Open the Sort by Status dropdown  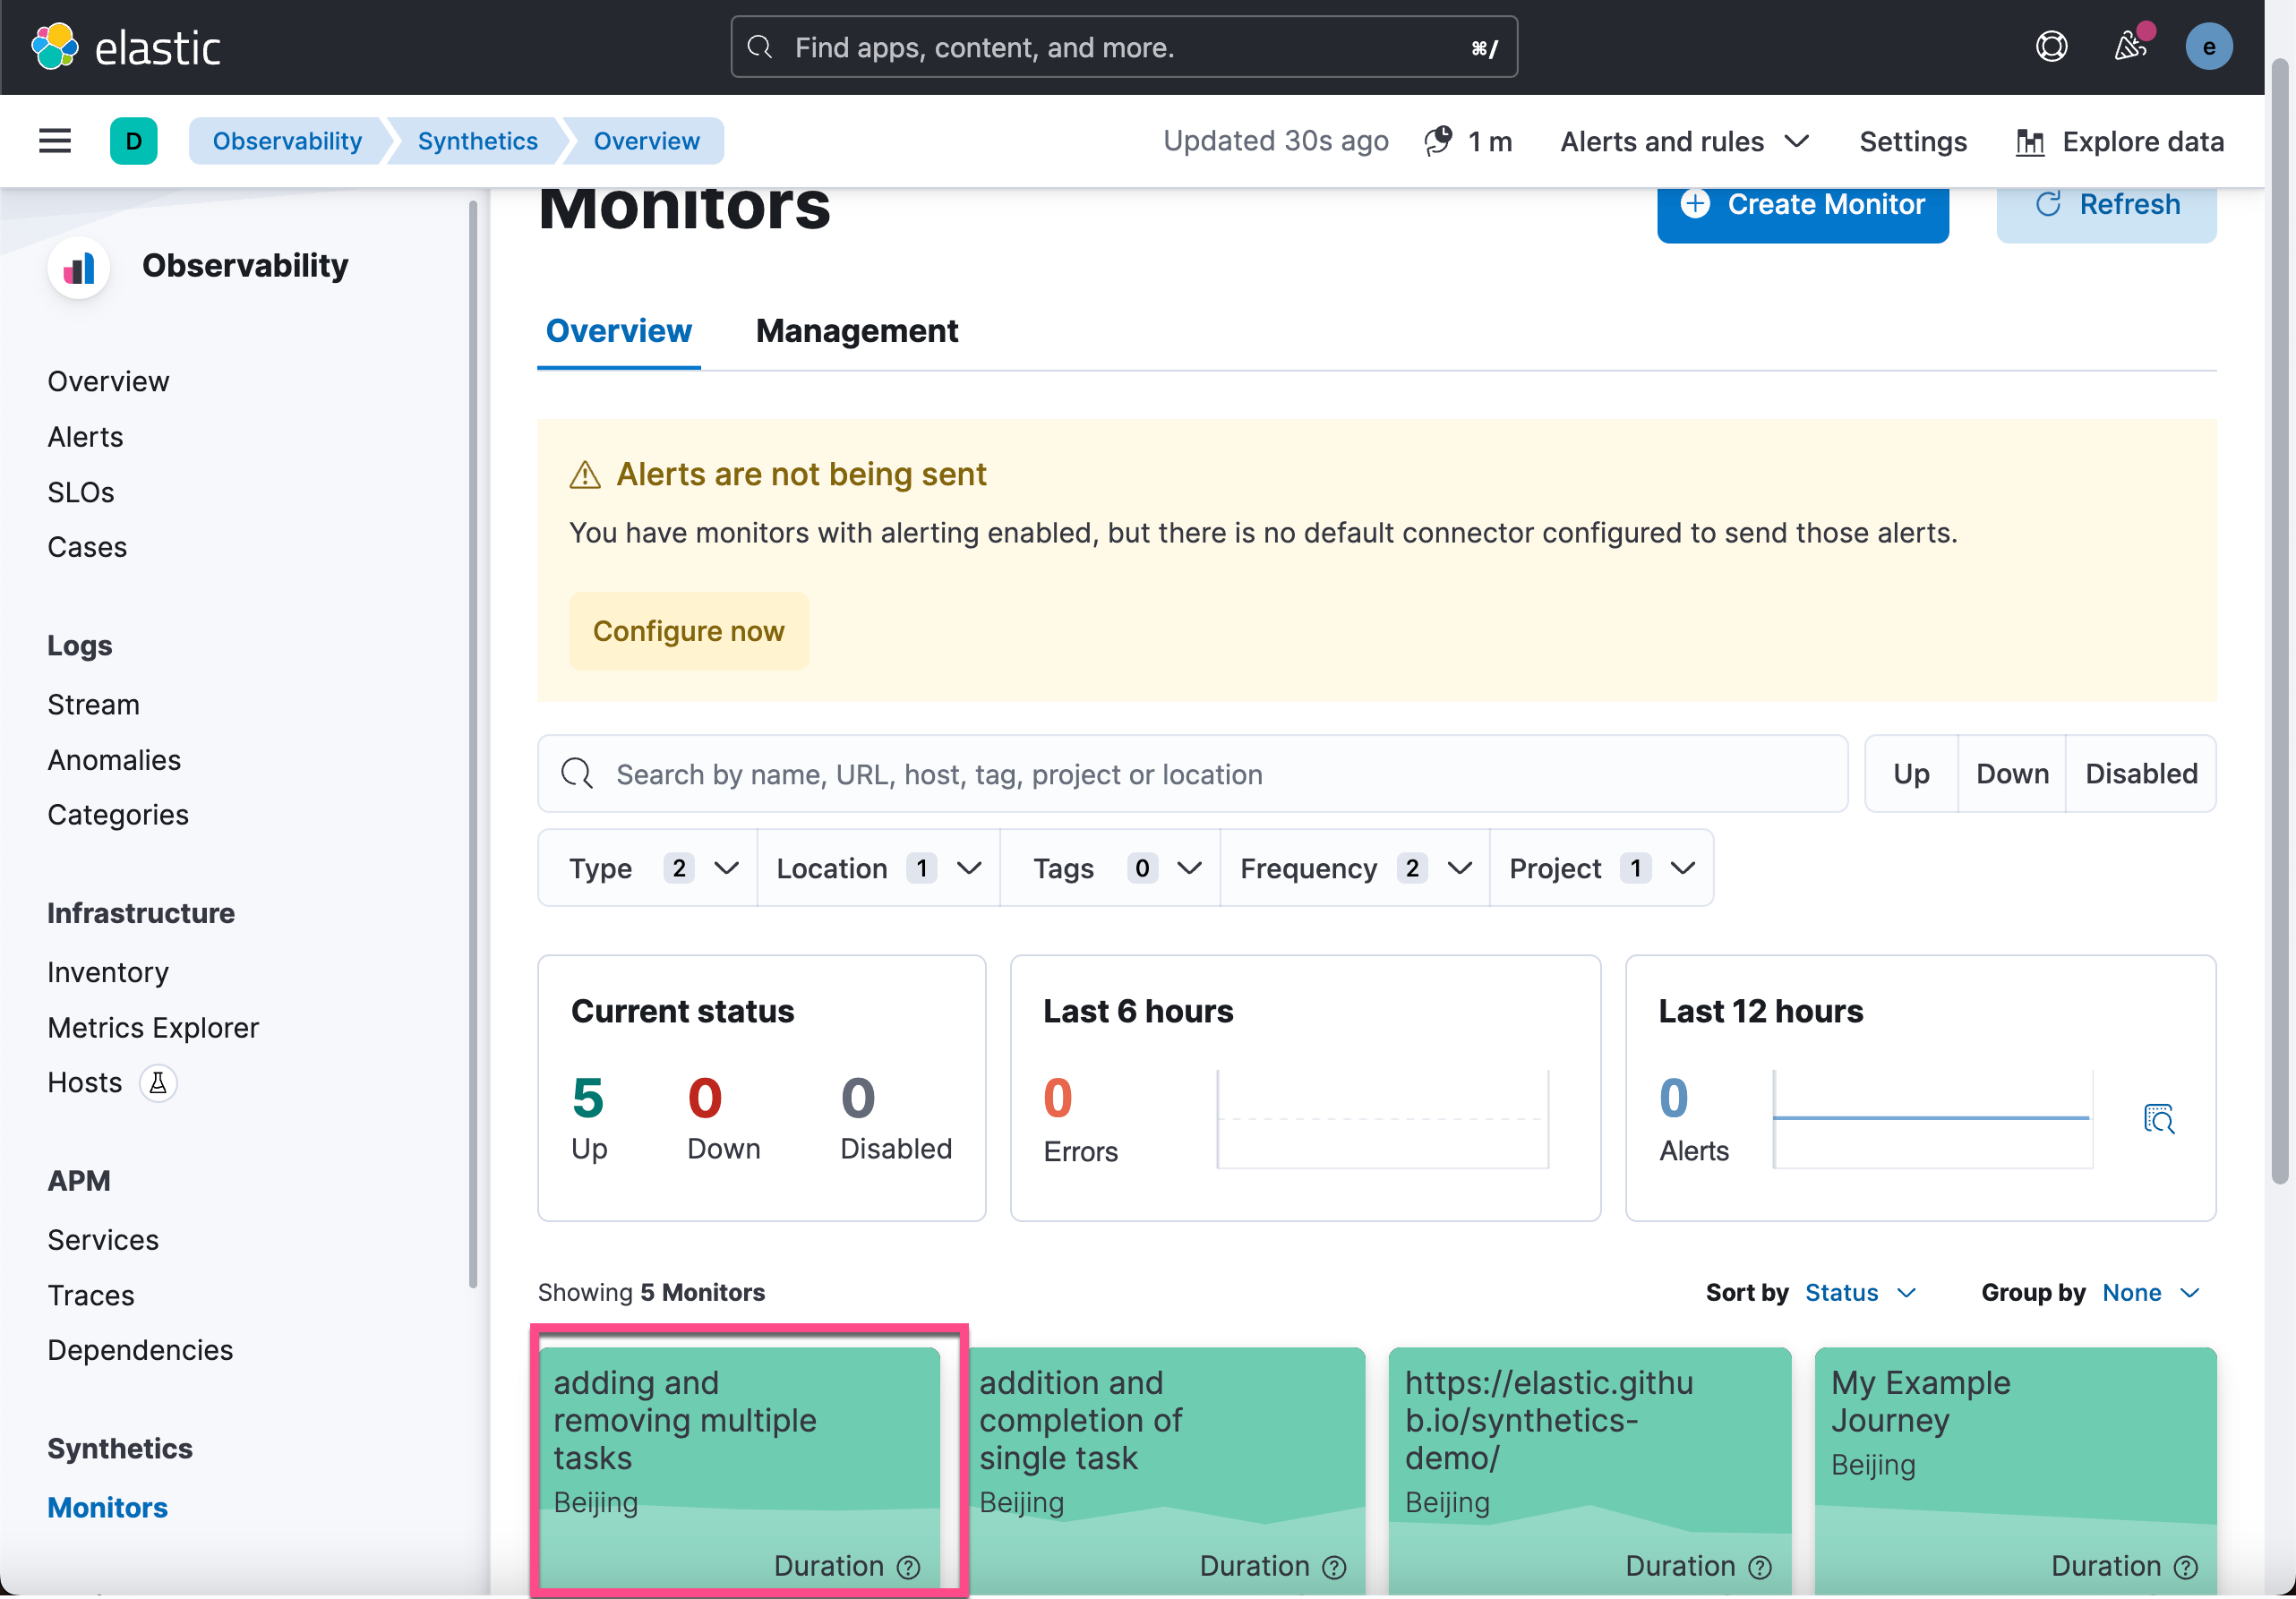click(1860, 1293)
